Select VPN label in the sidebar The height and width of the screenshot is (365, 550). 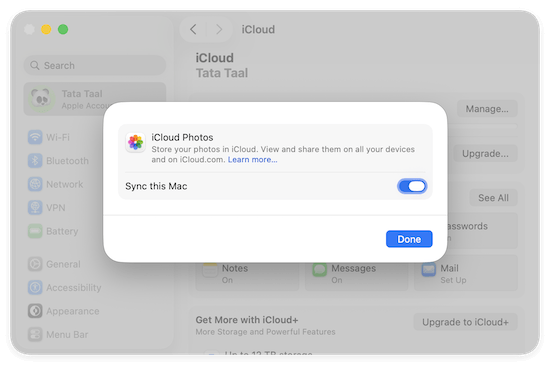(56, 208)
